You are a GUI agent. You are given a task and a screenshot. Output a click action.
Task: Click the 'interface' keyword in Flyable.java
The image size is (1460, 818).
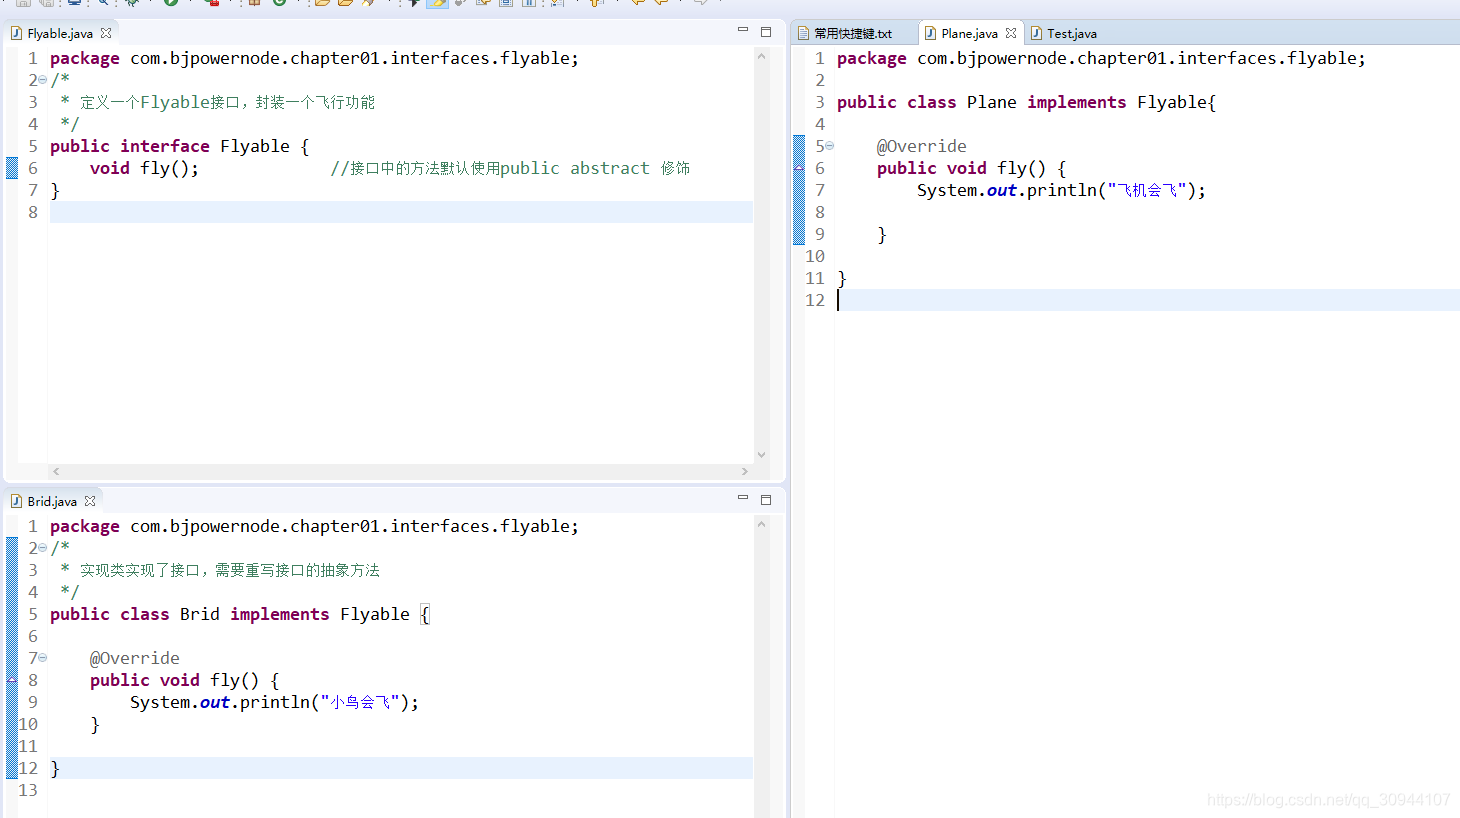point(165,146)
